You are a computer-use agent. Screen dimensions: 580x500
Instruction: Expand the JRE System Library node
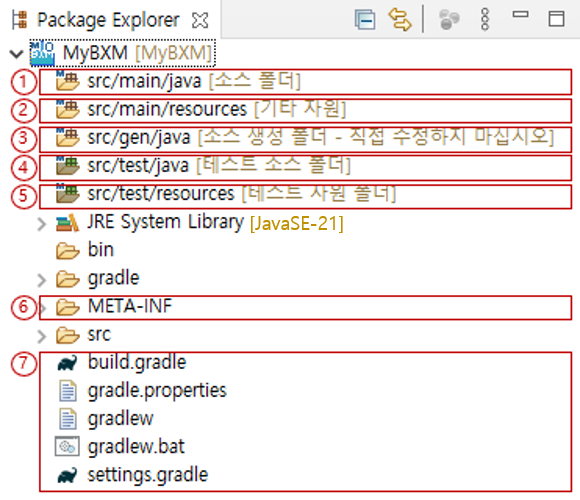tap(42, 224)
